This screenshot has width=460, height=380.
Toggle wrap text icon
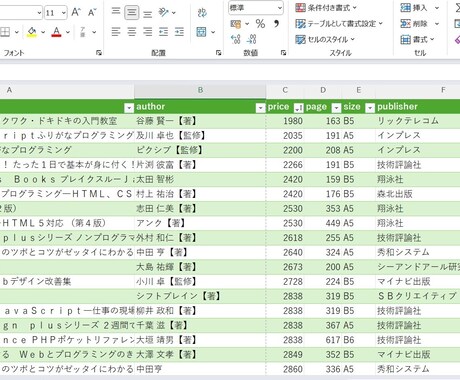click(202, 13)
